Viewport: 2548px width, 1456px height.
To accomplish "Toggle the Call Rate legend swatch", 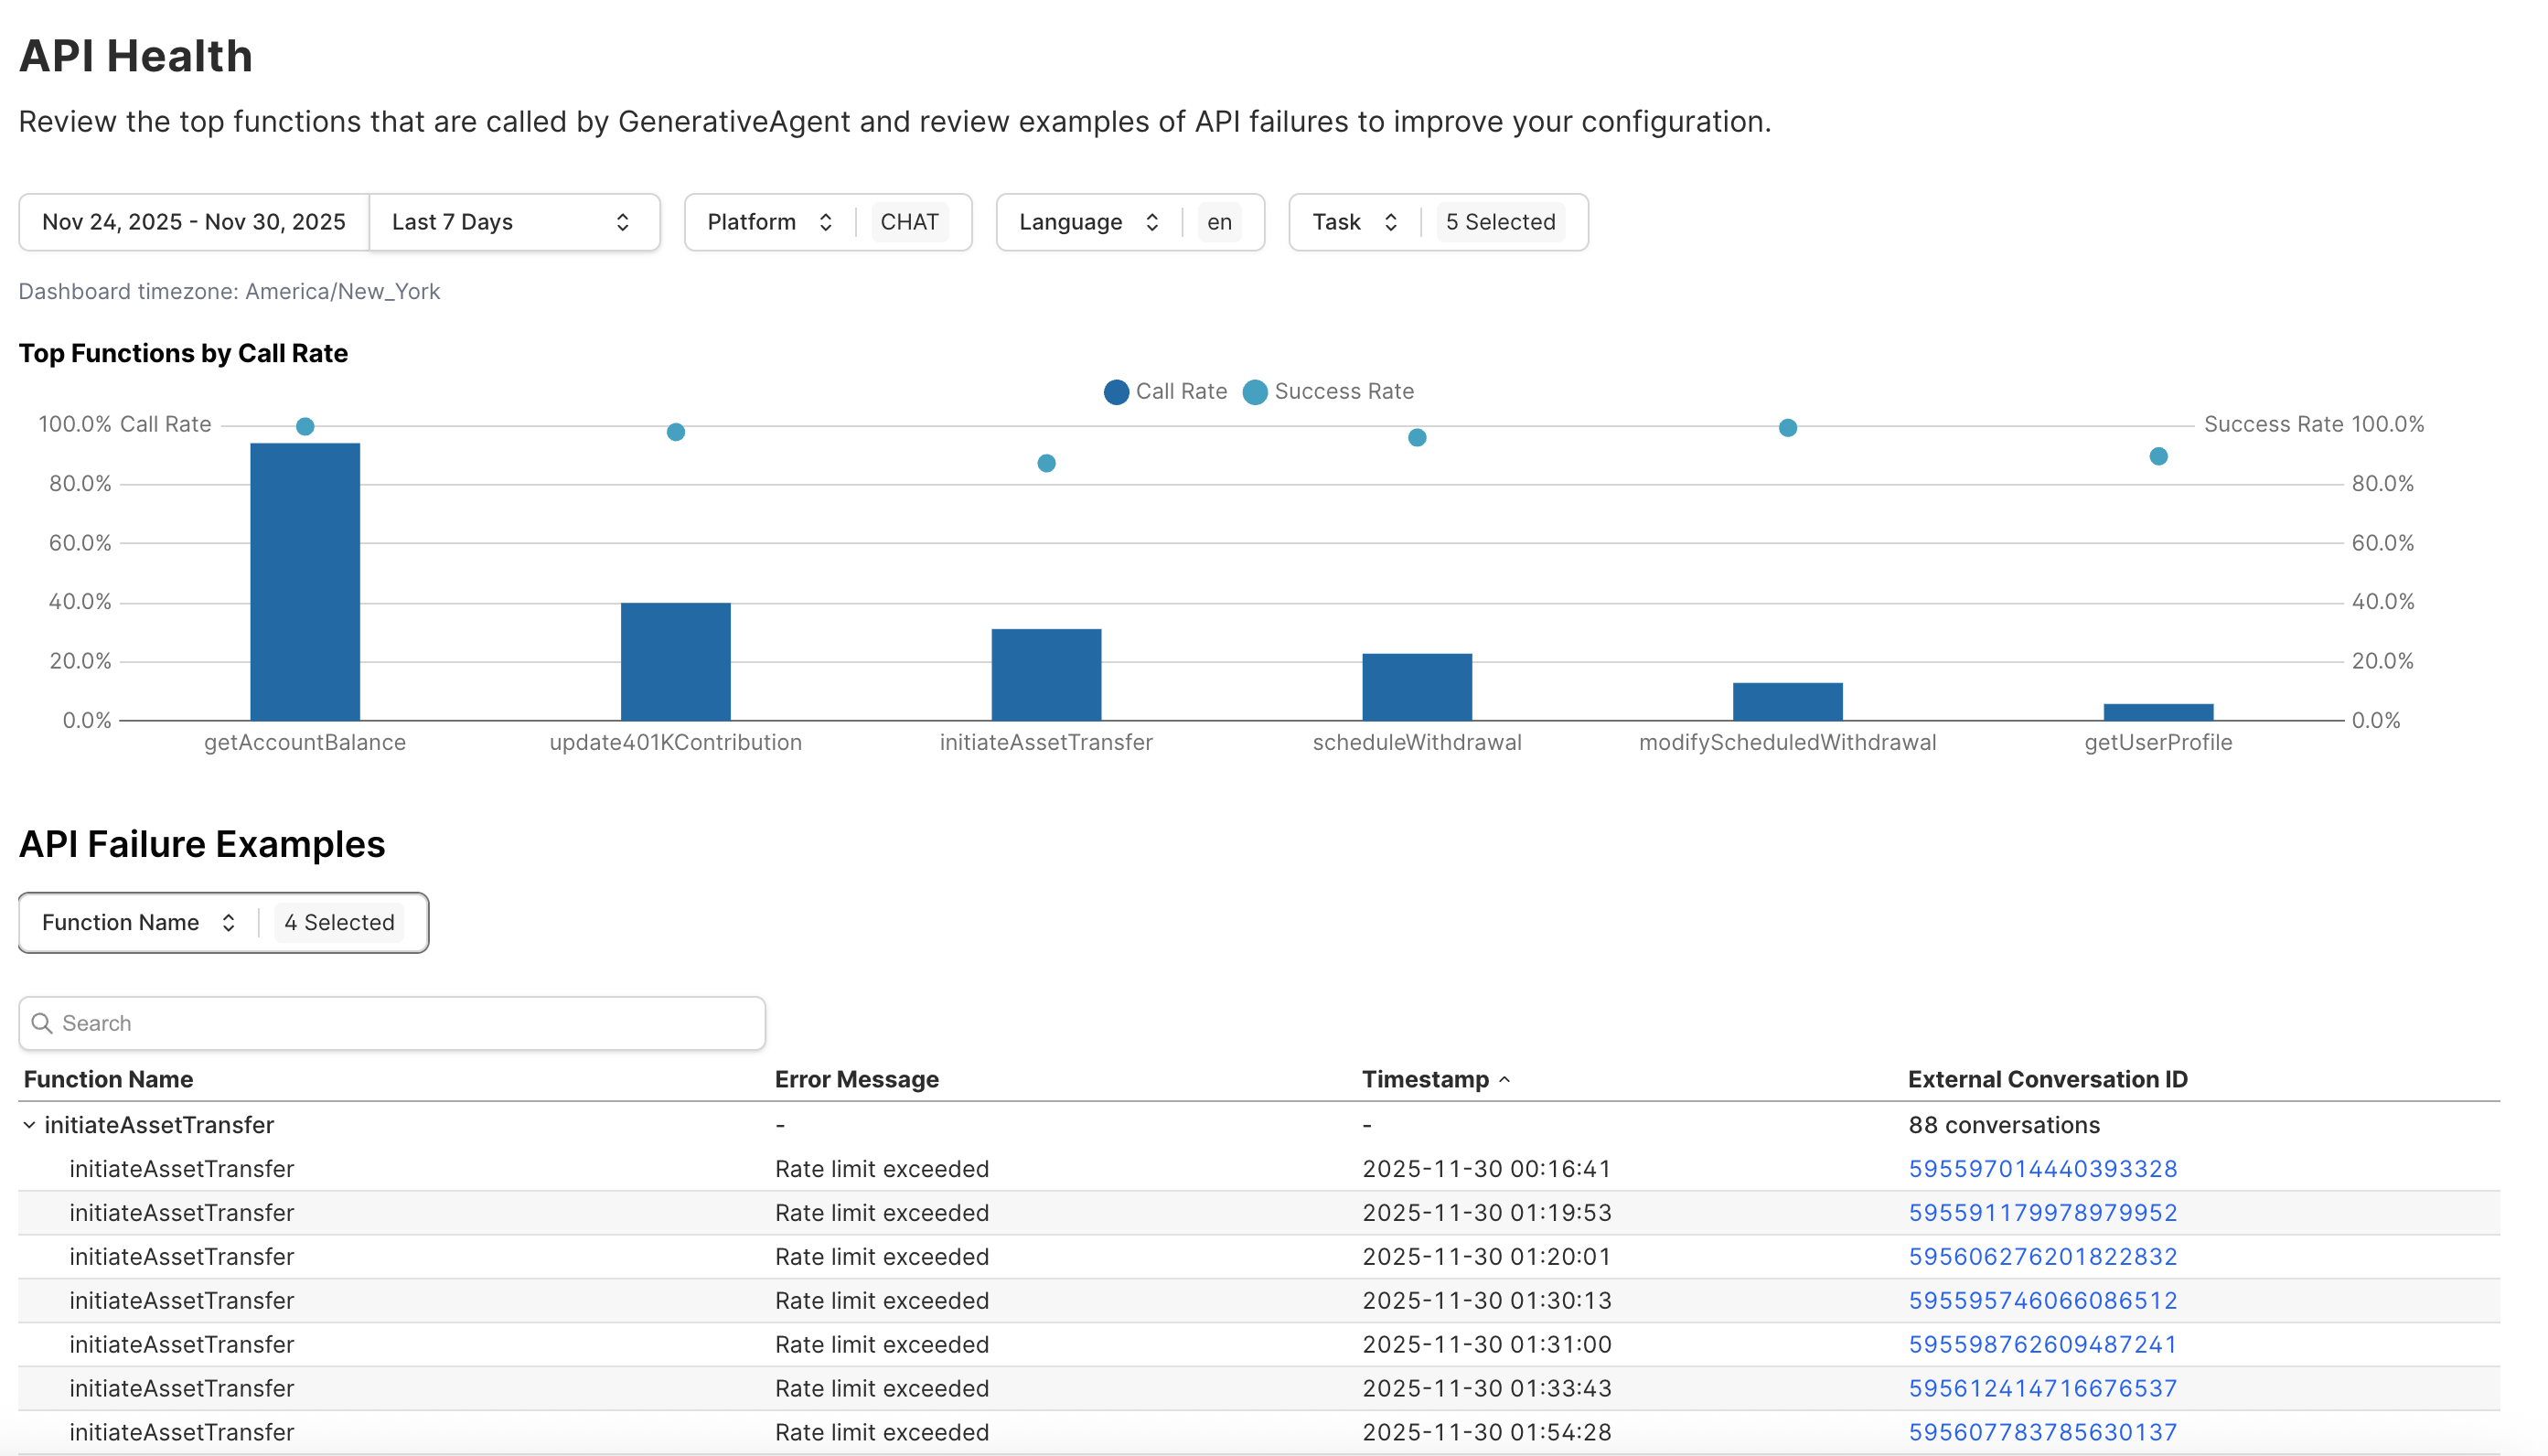I will [1116, 392].
